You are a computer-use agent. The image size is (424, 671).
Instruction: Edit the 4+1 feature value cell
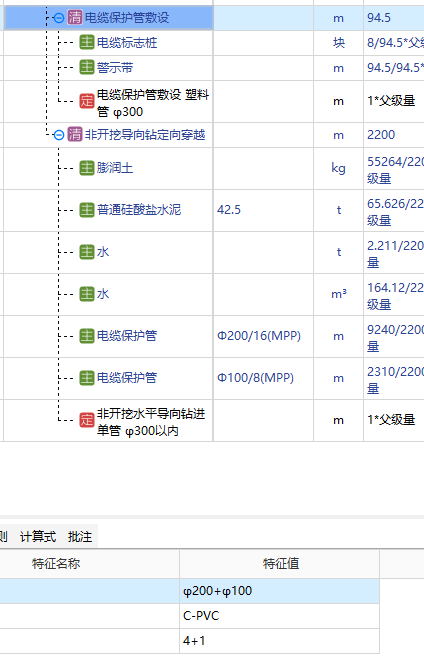click(x=280, y=641)
